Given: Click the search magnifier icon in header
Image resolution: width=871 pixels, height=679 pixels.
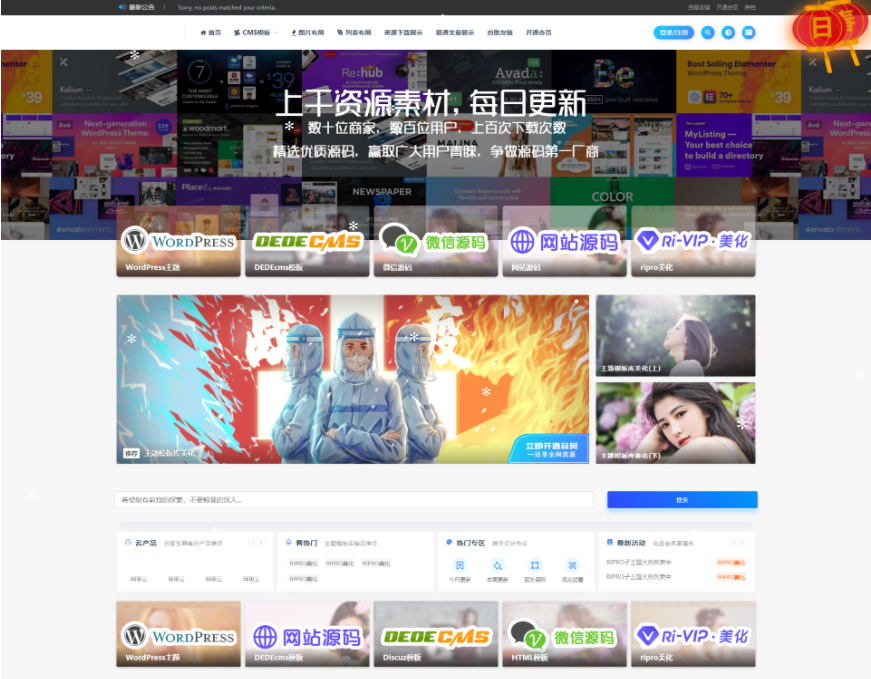Looking at the screenshot, I should coord(708,32).
